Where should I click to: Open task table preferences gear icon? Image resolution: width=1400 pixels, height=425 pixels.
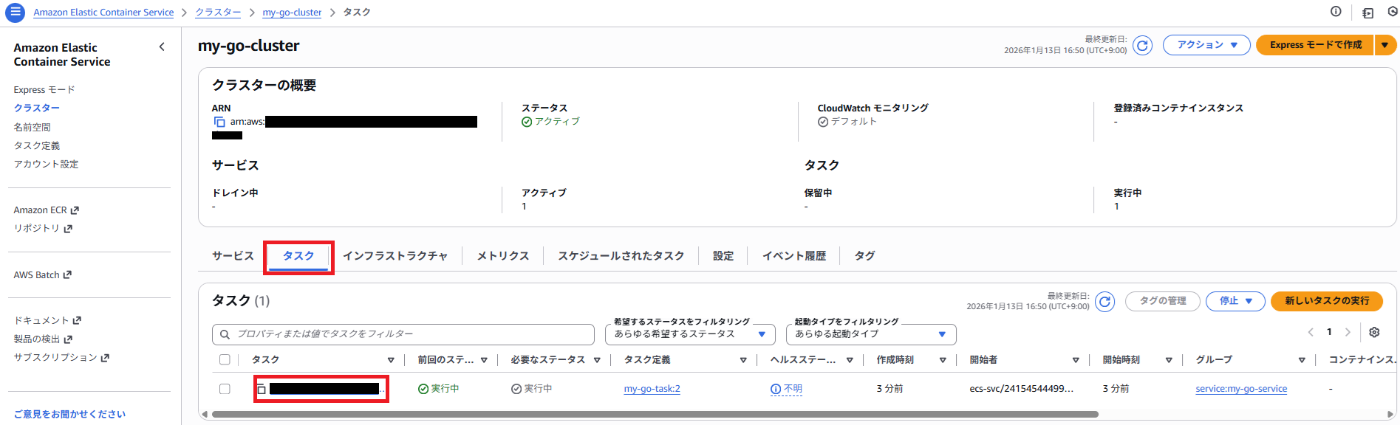[x=1375, y=332]
